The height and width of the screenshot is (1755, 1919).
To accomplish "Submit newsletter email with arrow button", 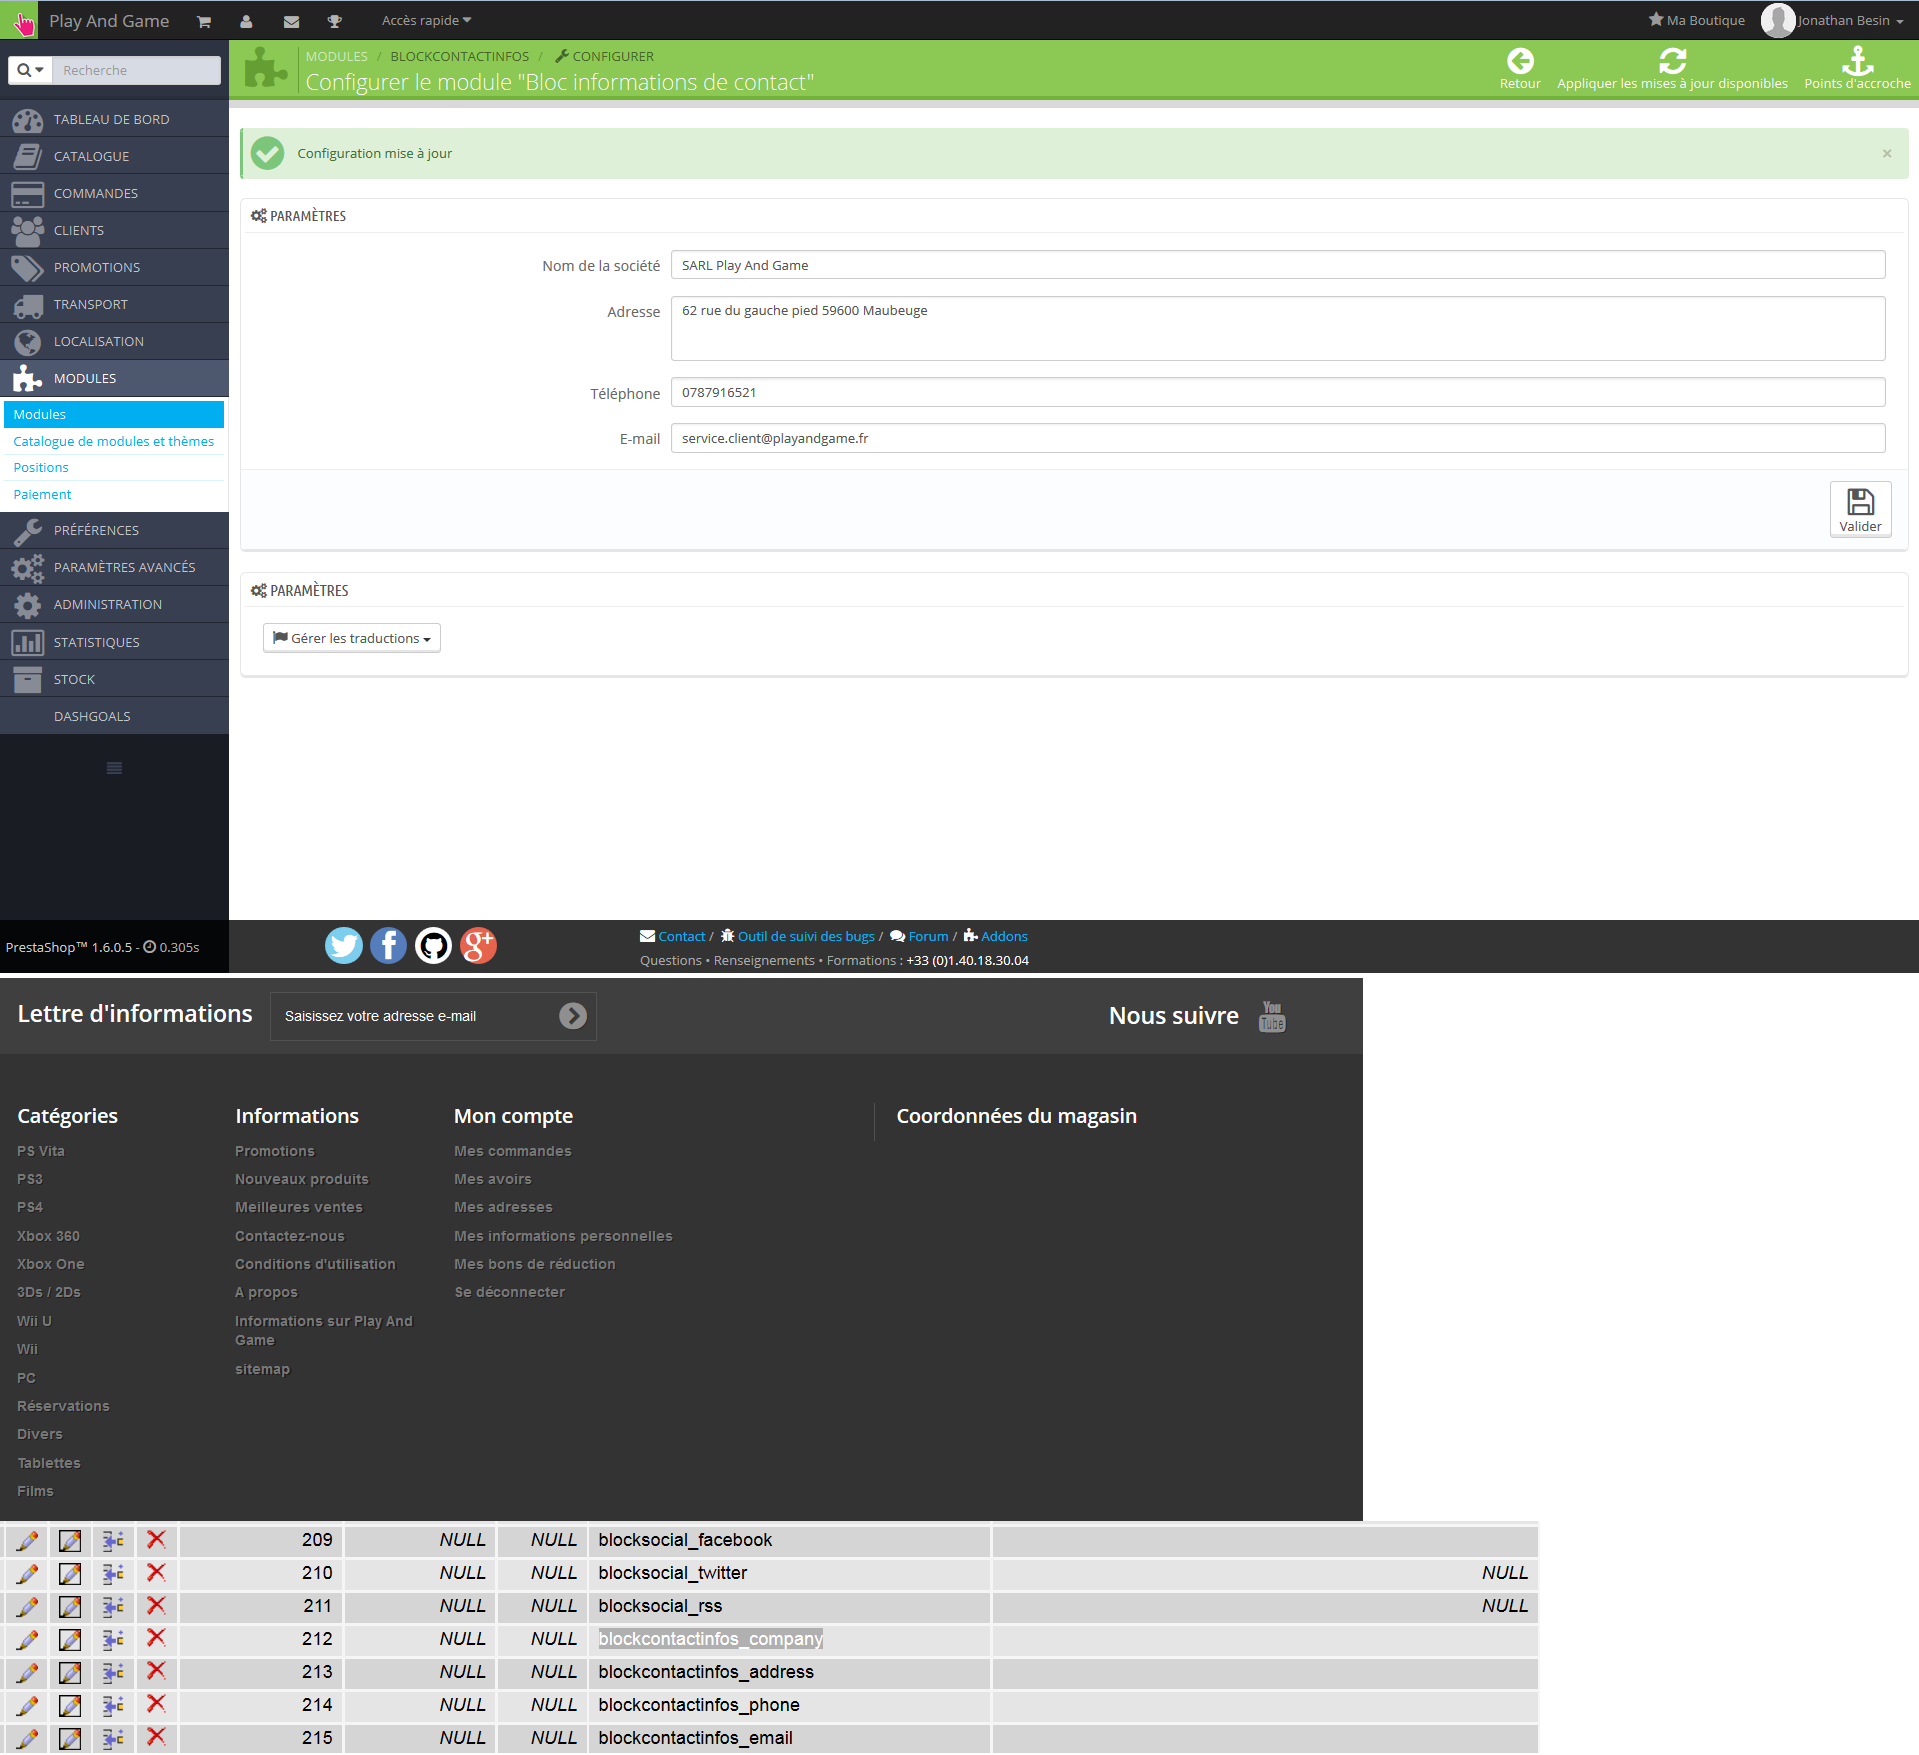I will point(573,1016).
